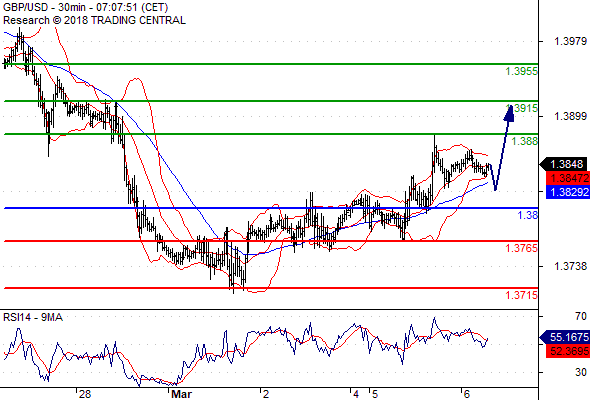Click the blue 1.38 pivot label
The height and width of the screenshot is (400, 590).
tap(528, 215)
